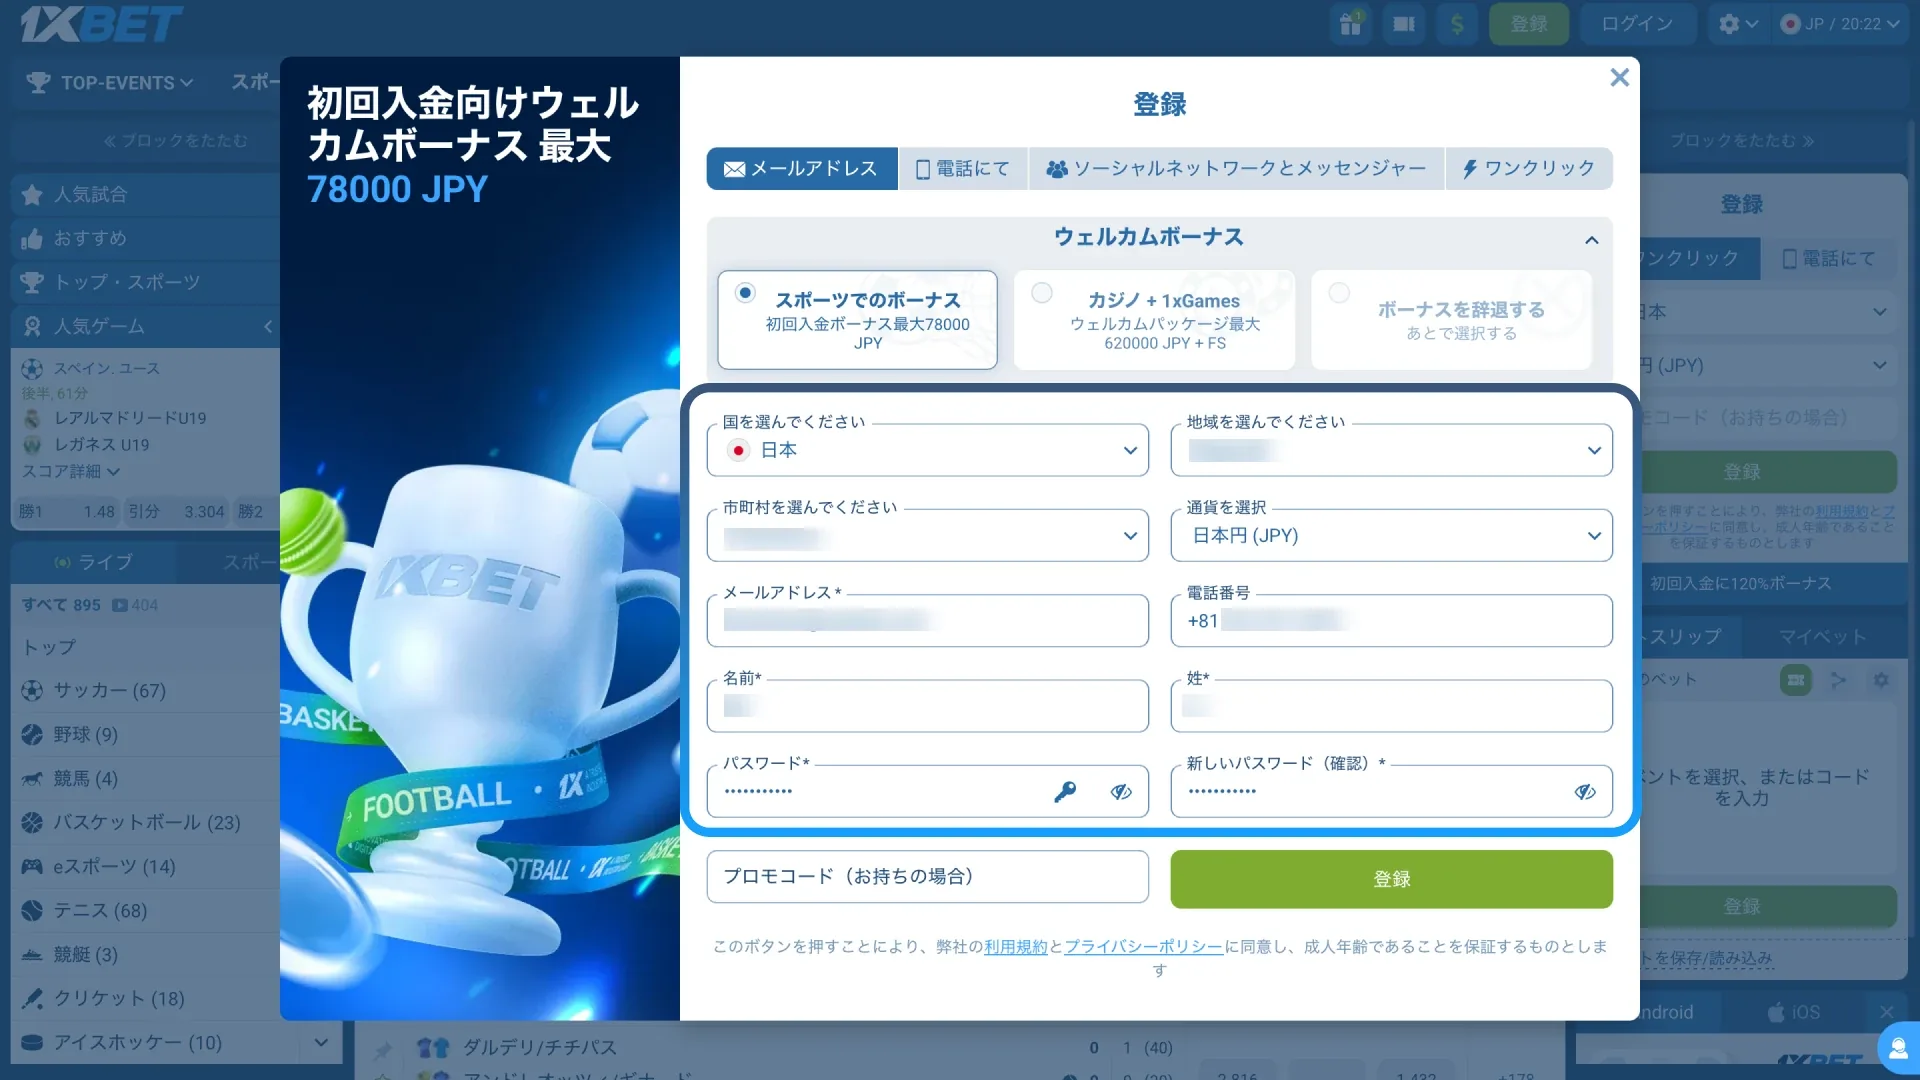Click the ログイン button in header

(x=1637, y=24)
